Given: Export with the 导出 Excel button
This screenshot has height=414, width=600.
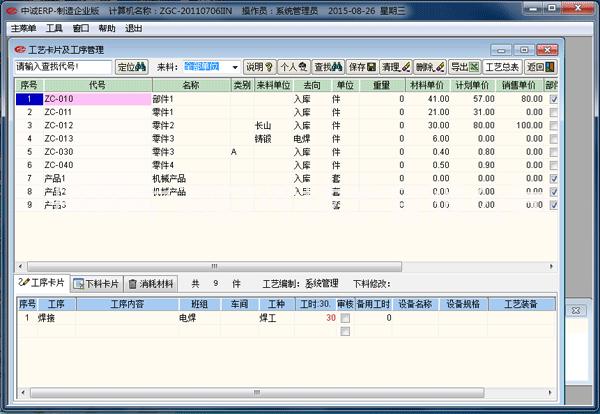Looking at the screenshot, I should pyautogui.click(x=465, y=67).
